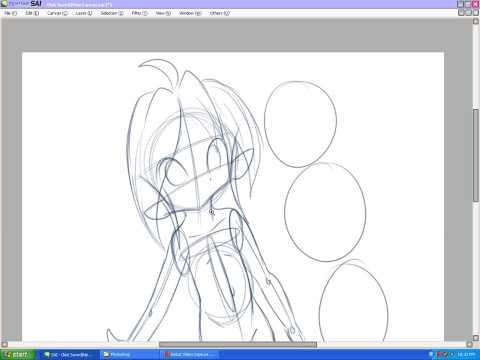Open the Filter menu
The width and height of the screenshot is (480, 360).
139,13
